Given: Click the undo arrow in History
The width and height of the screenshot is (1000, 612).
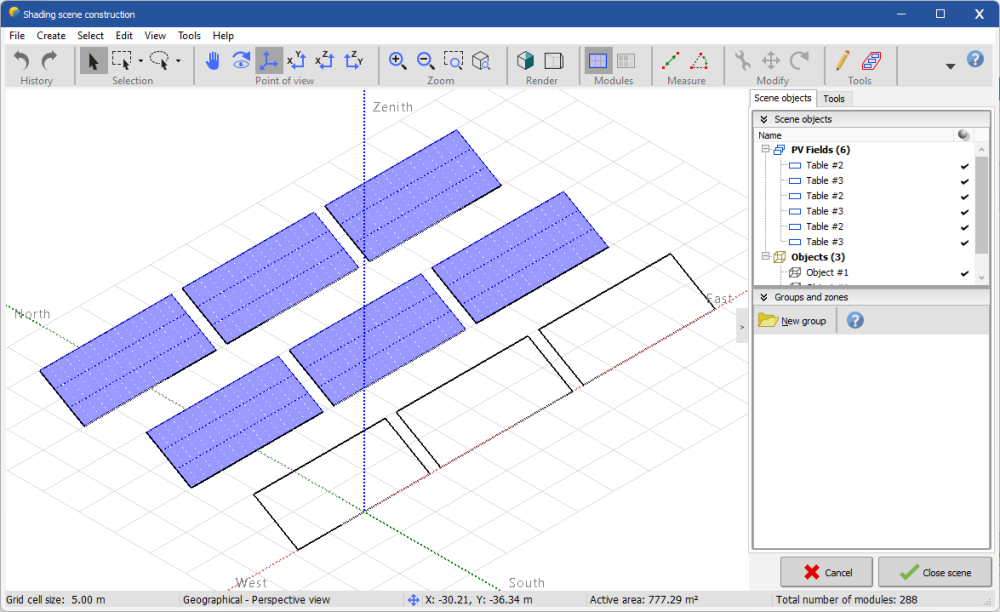Looking at the screenshot, I should point(22,61).
